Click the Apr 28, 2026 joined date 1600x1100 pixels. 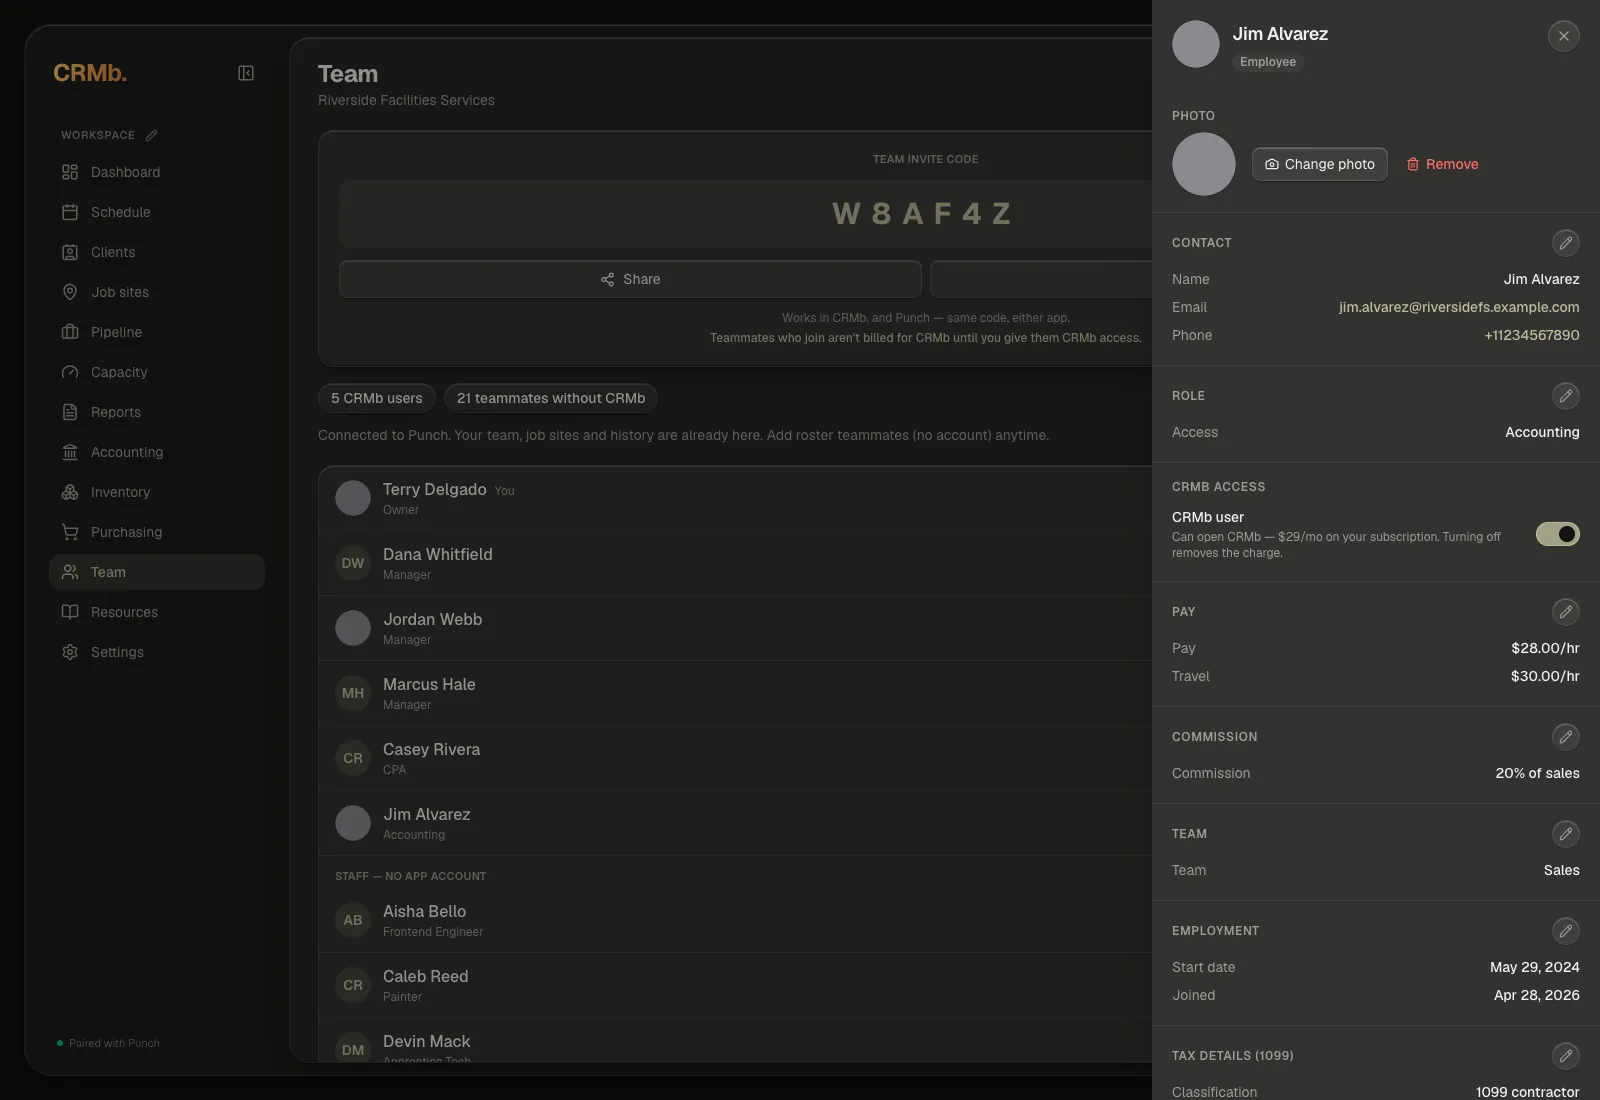1537,995
